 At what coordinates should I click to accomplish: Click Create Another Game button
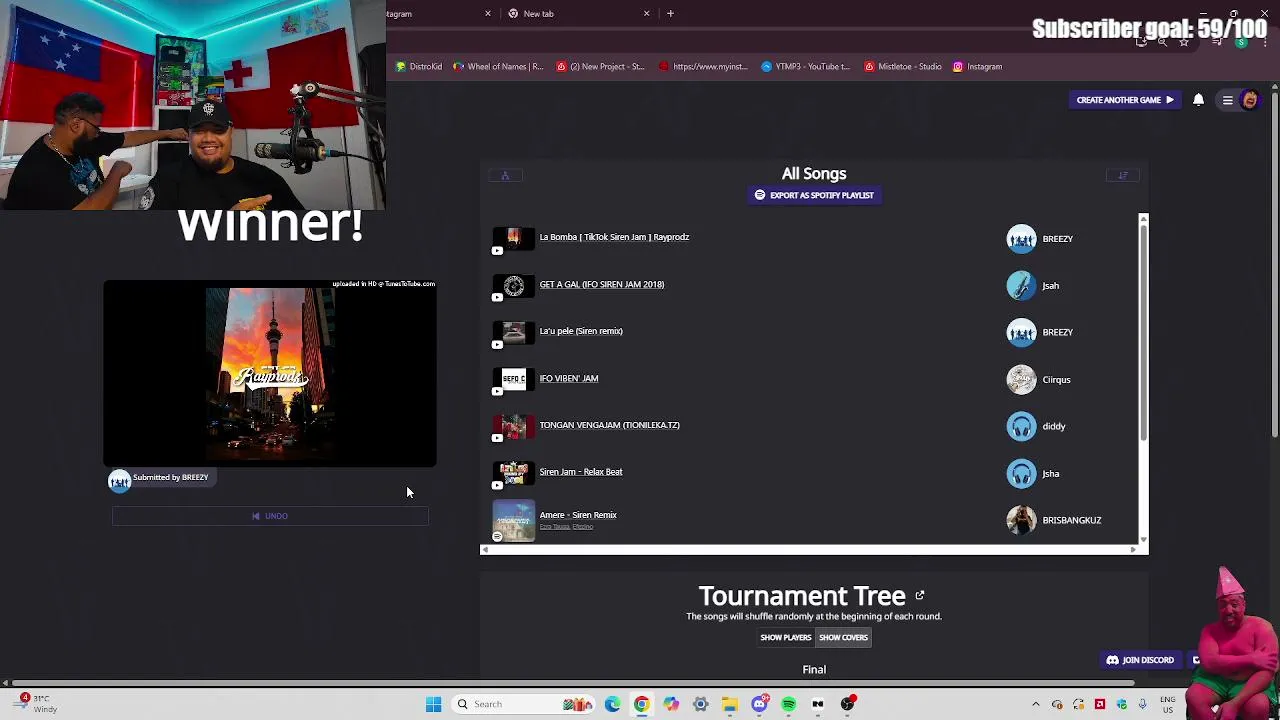[1125, 100]
